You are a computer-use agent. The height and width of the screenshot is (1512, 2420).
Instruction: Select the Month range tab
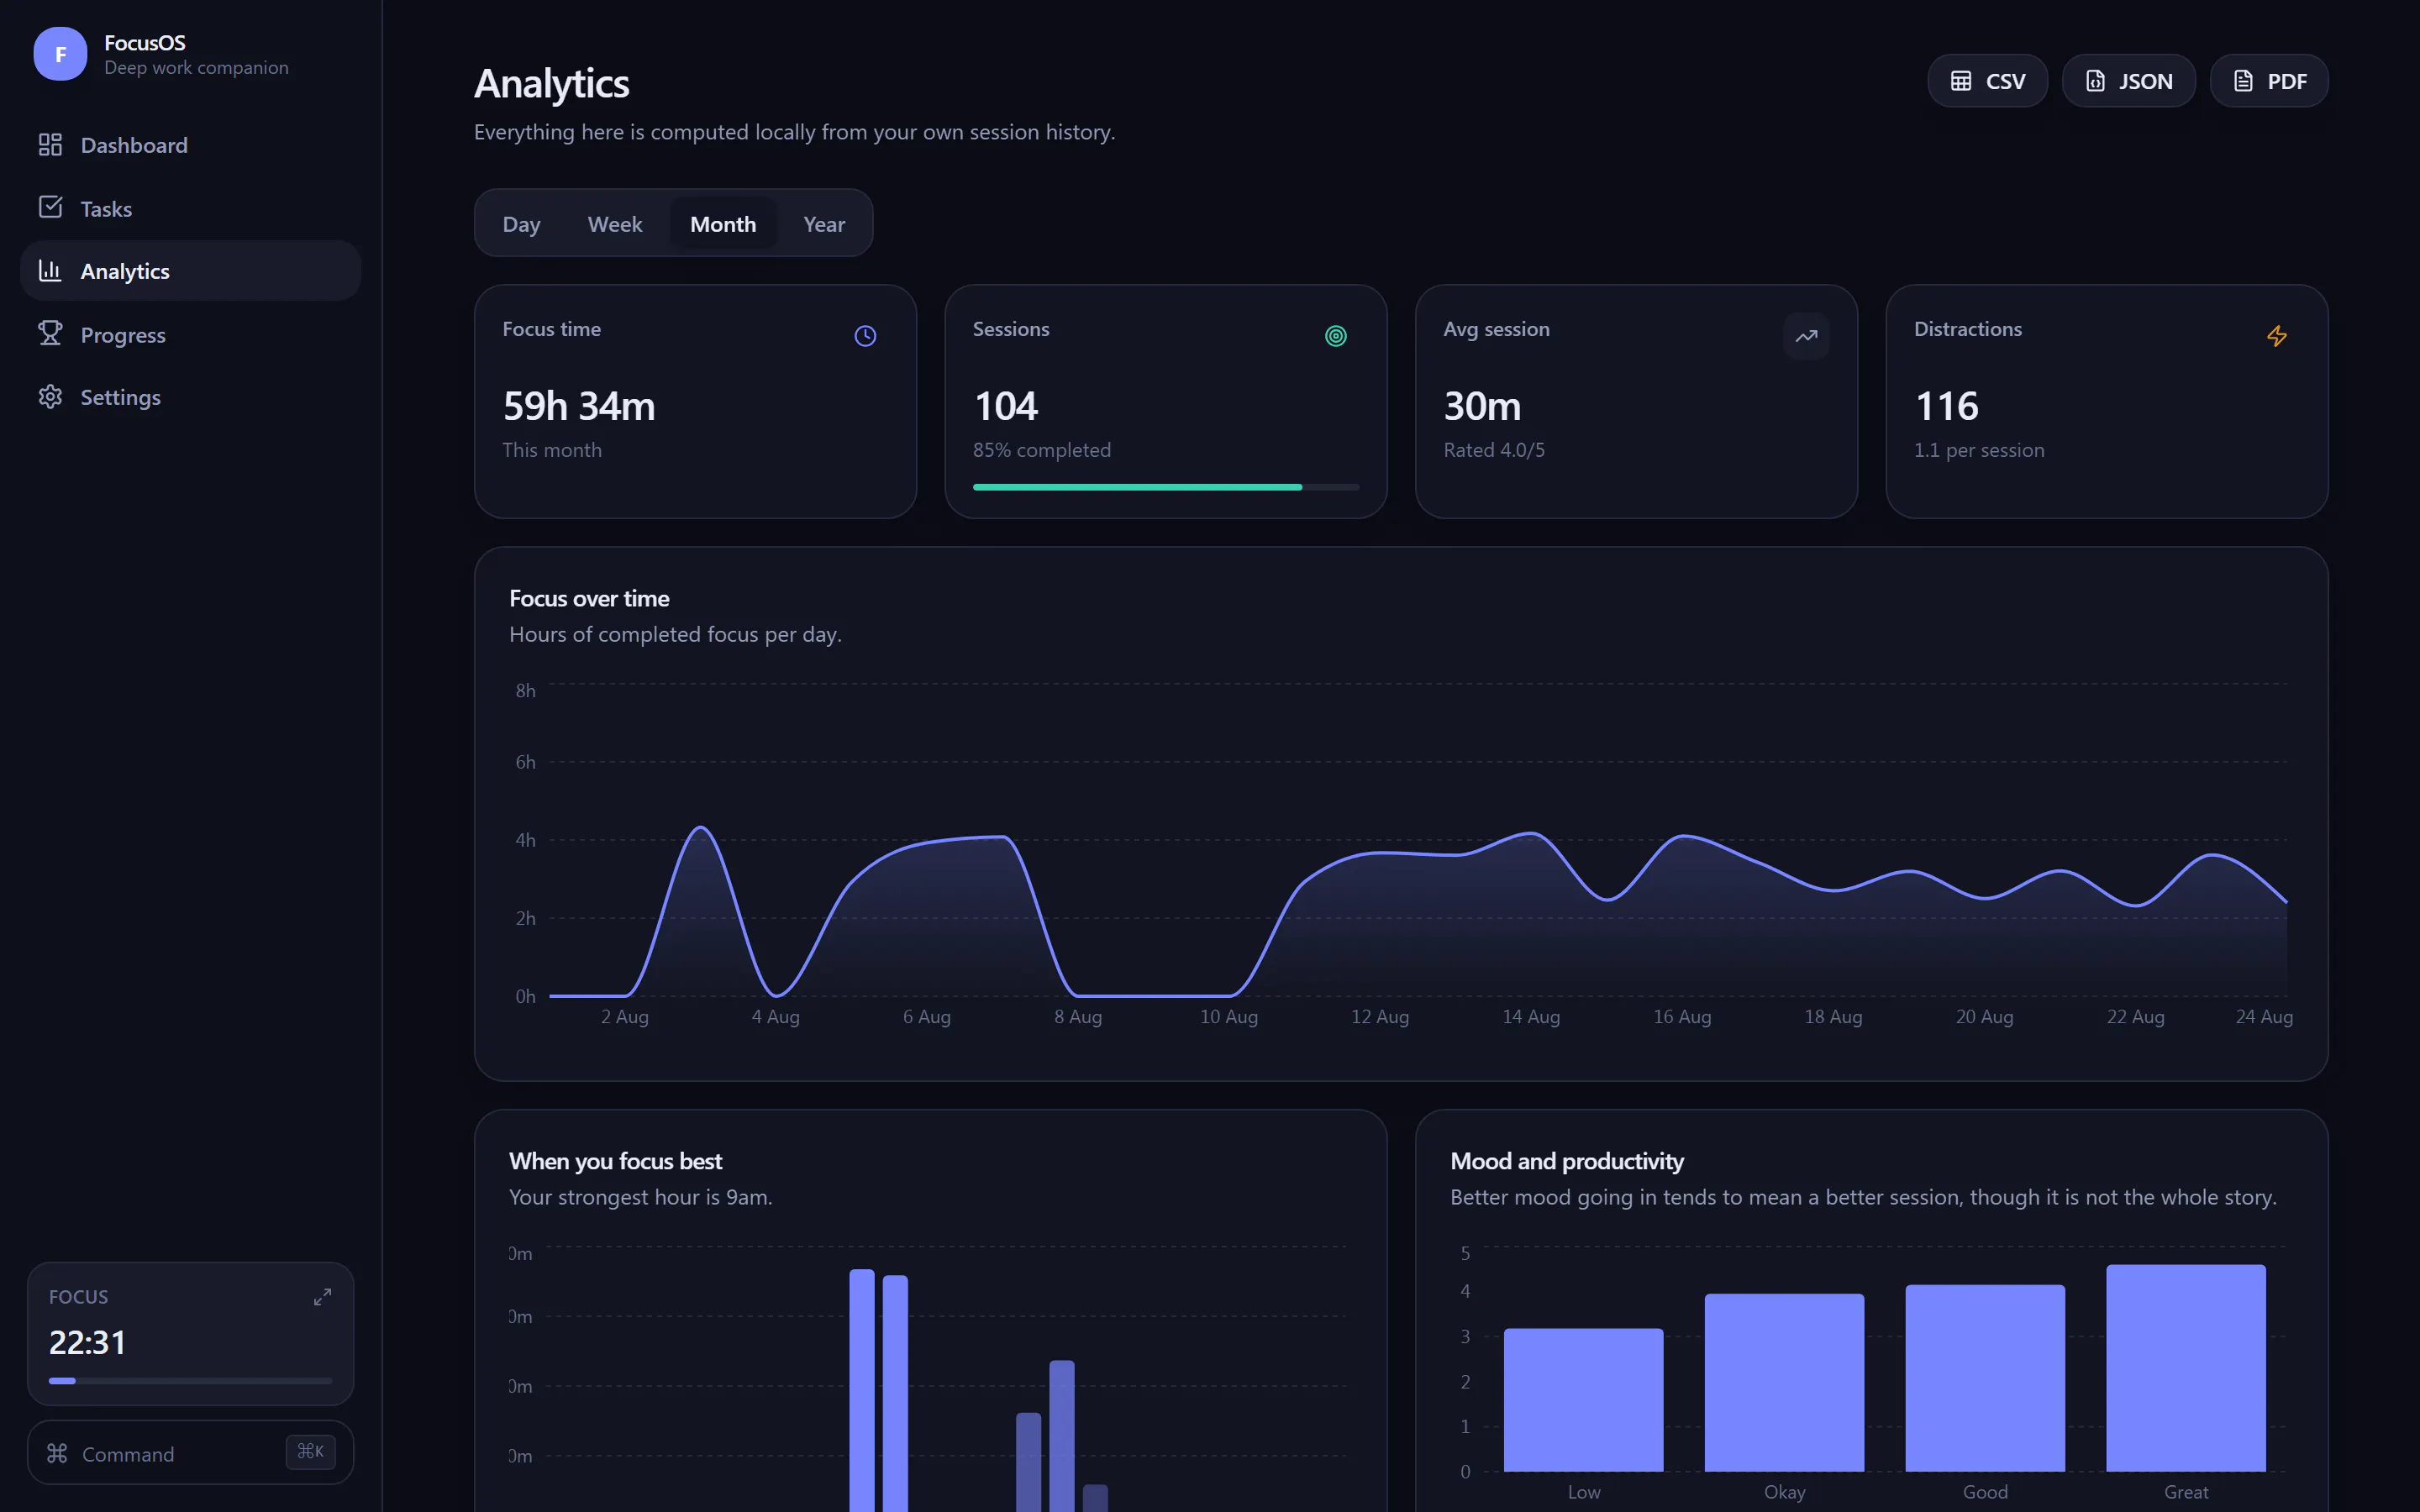click(x=723, y=224)
